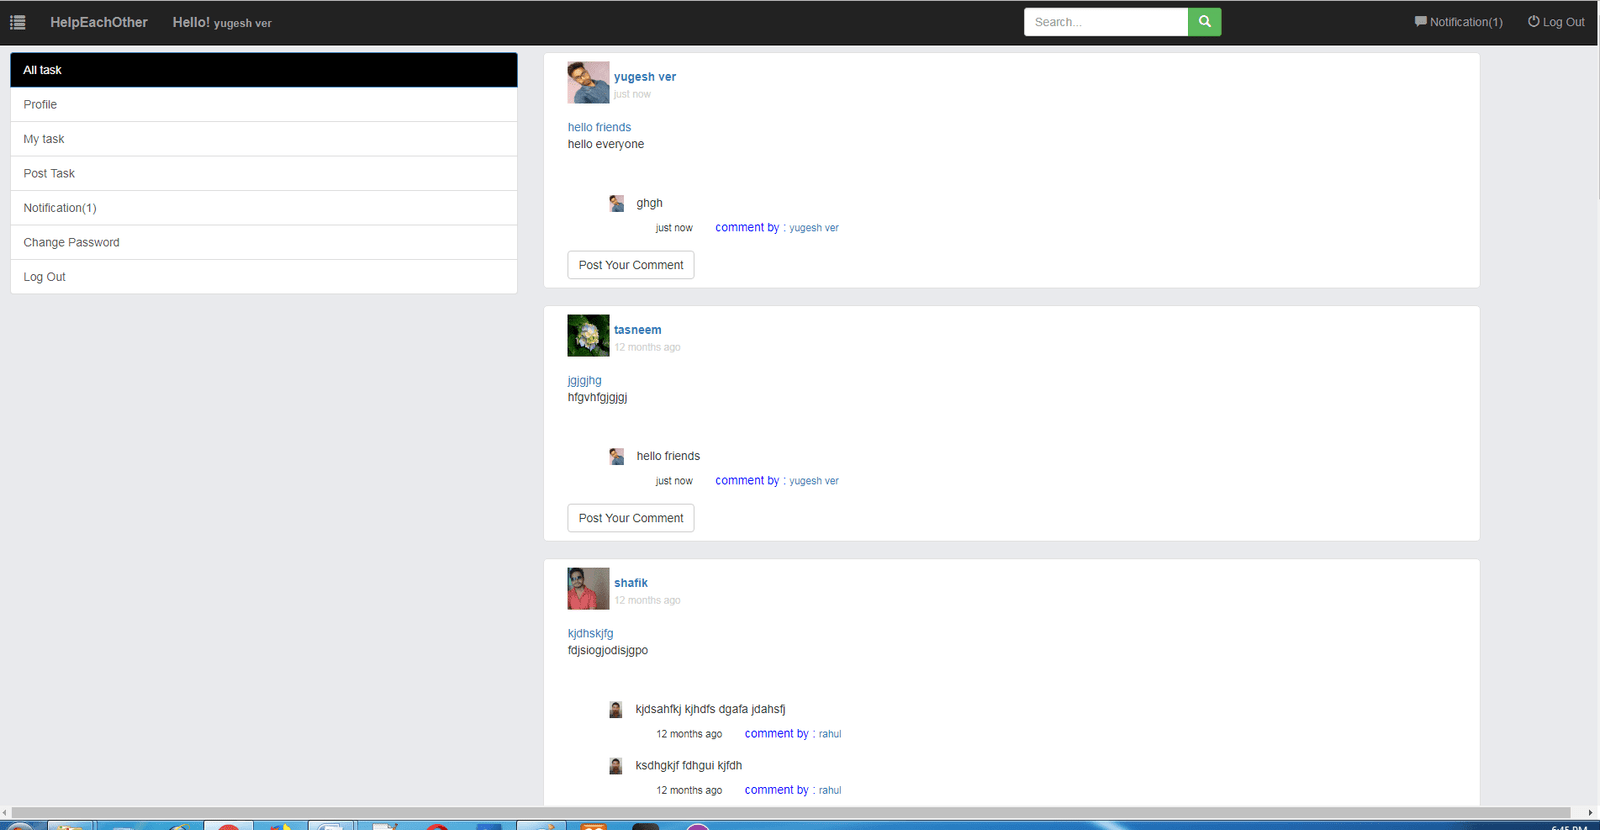Open the 'hello friends' task title link
The width and height of the screenshot is (1600, 830).
click(x=599, y=127)
